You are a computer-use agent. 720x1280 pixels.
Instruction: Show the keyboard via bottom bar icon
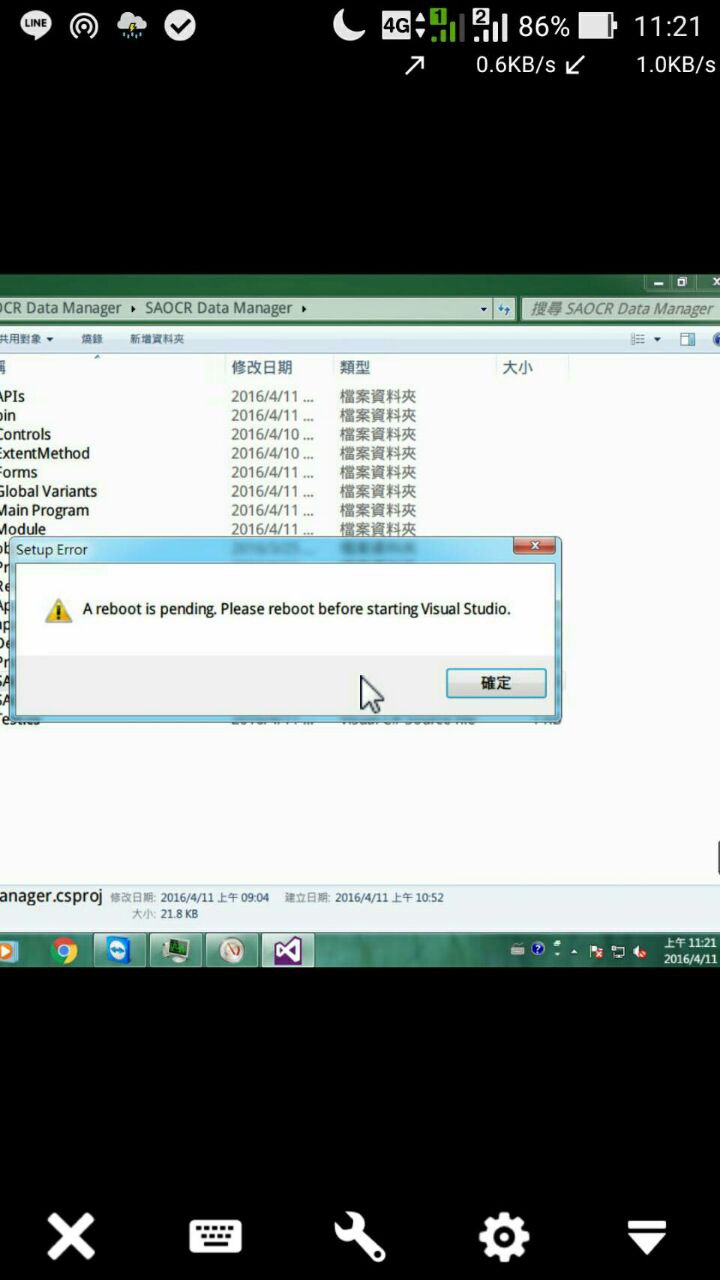(215, 1236)
